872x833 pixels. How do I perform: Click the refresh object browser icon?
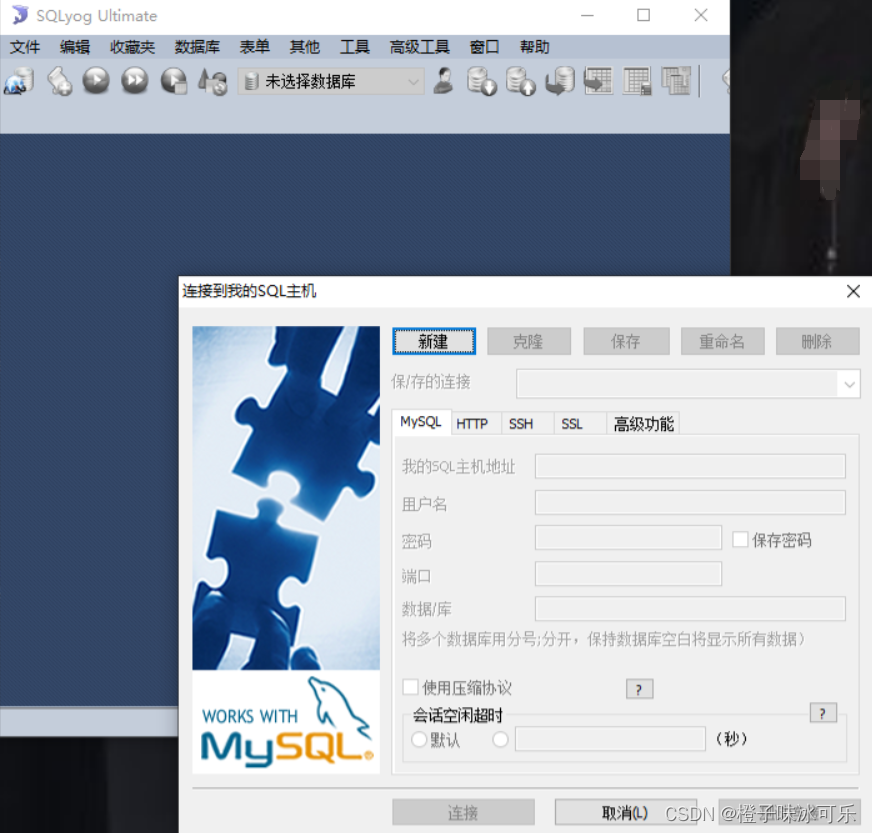[213, 82]
